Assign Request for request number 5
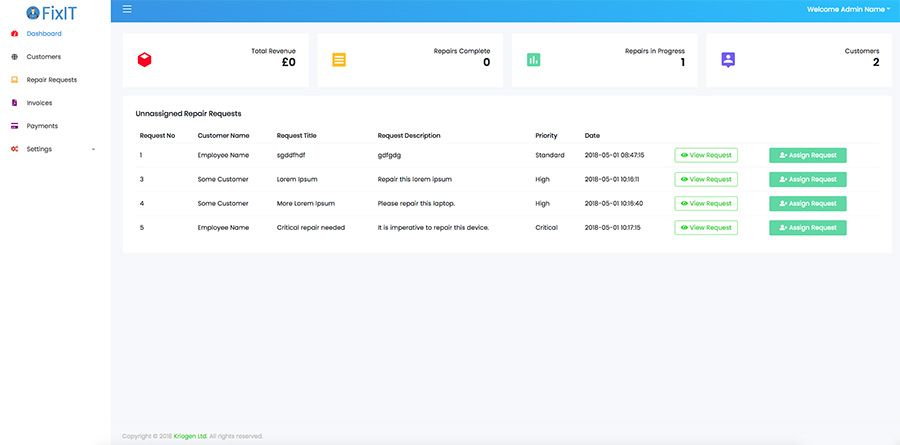Screen dimensions: 900x445 click(808, 227)
